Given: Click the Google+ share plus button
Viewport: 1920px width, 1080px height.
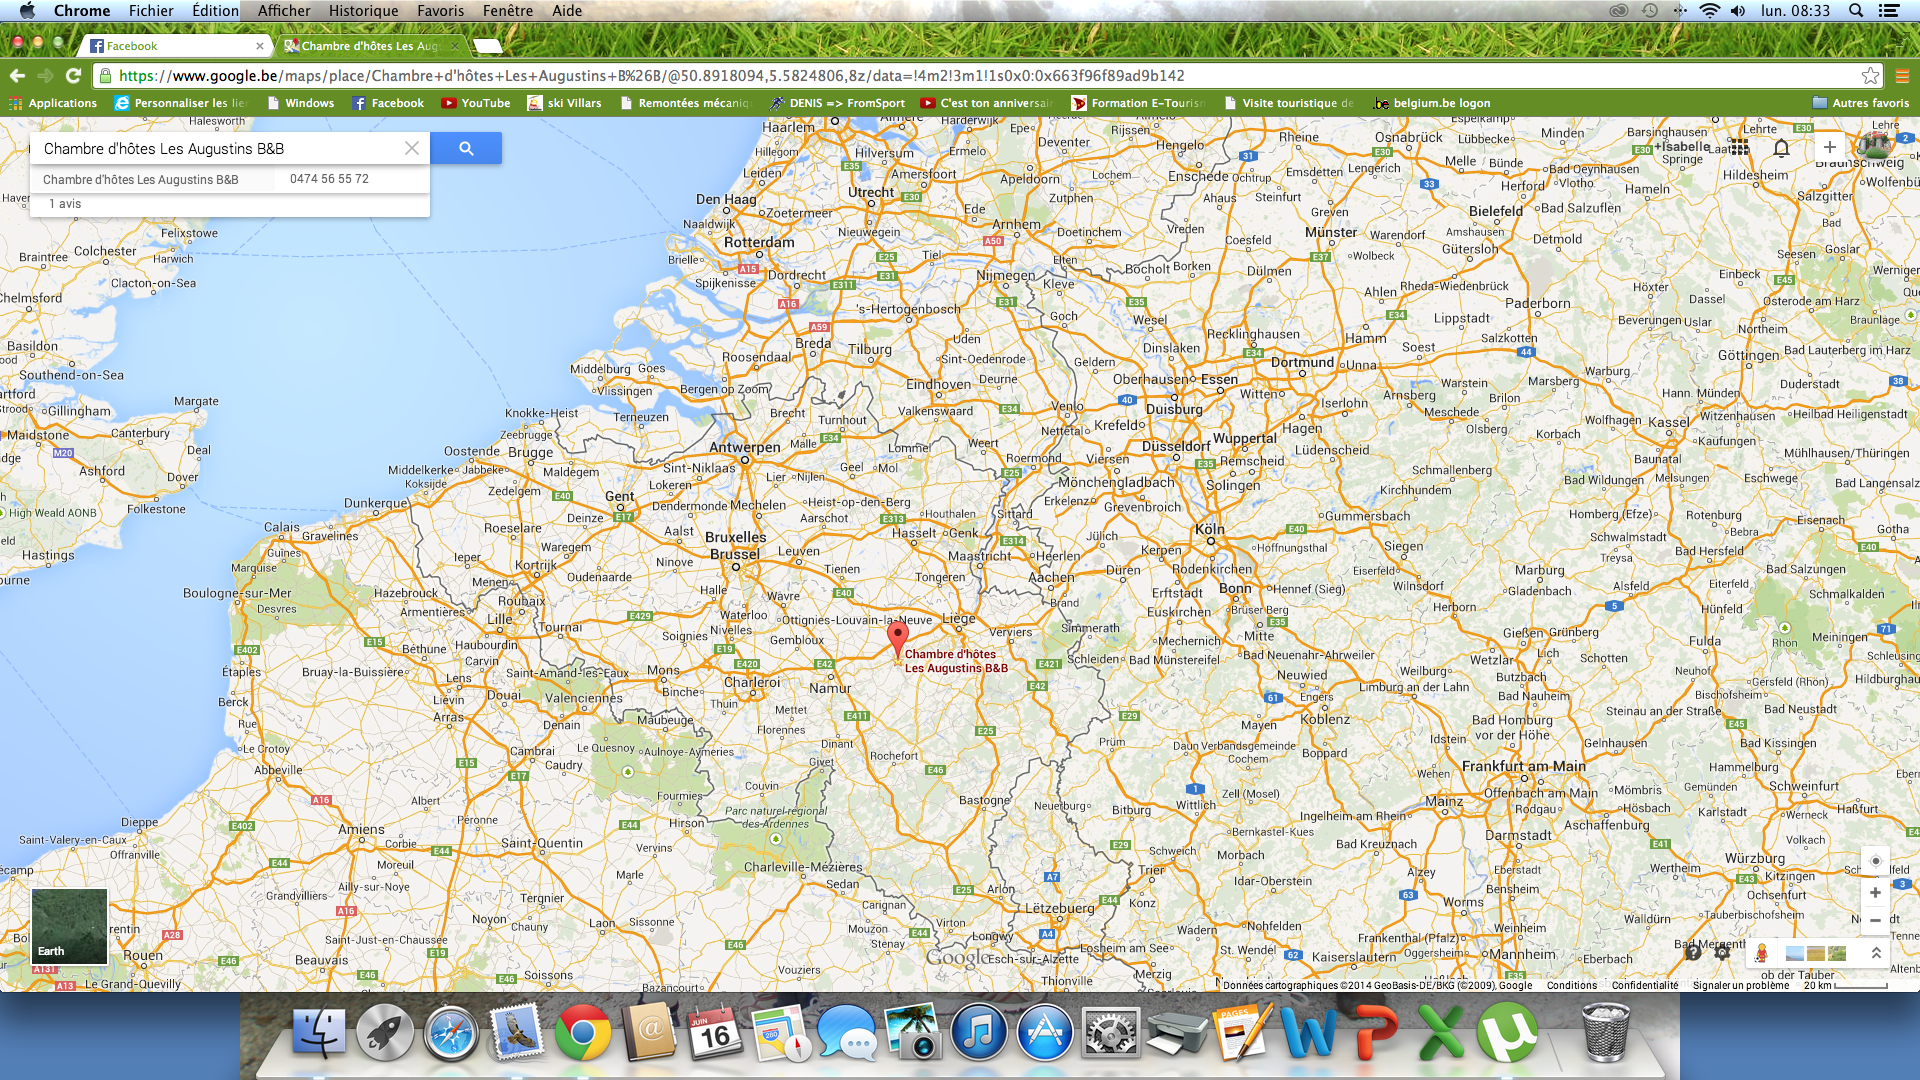Looking at the screenshot, I should 1829,147.
